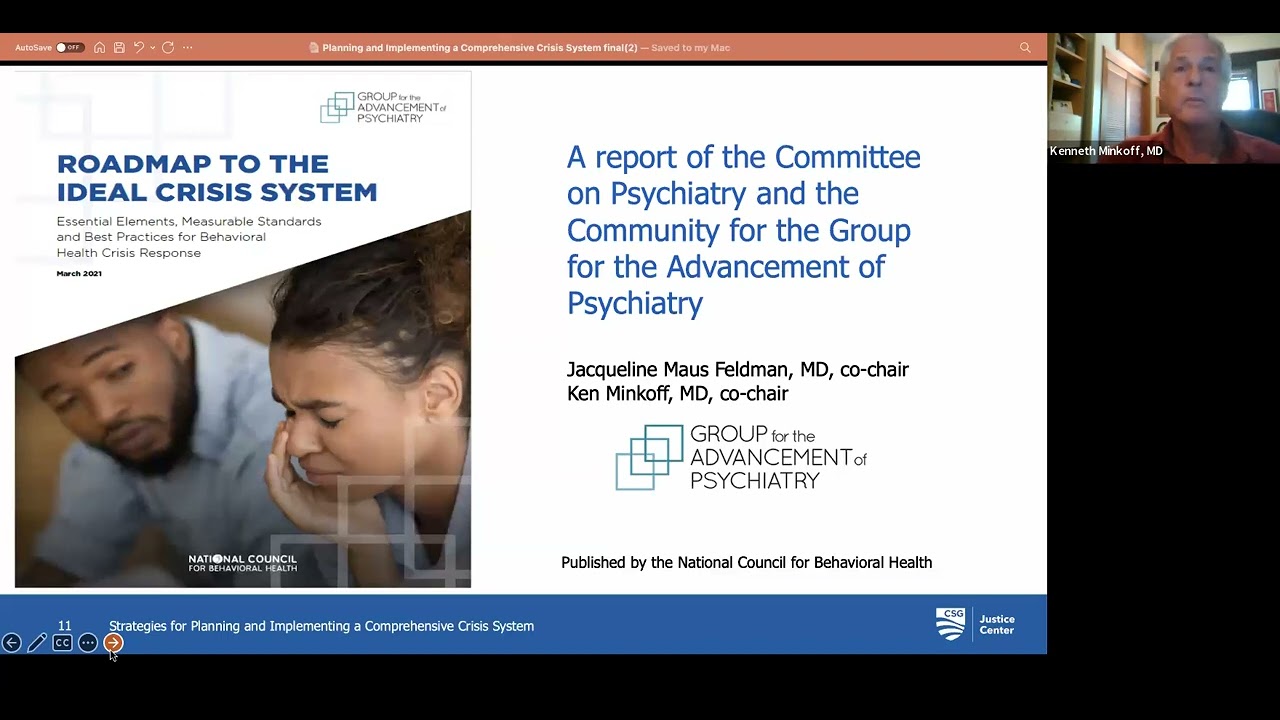Expand the undo history dropdown arrow
The image size is (1280, 720).
click(x=152, y=47)
